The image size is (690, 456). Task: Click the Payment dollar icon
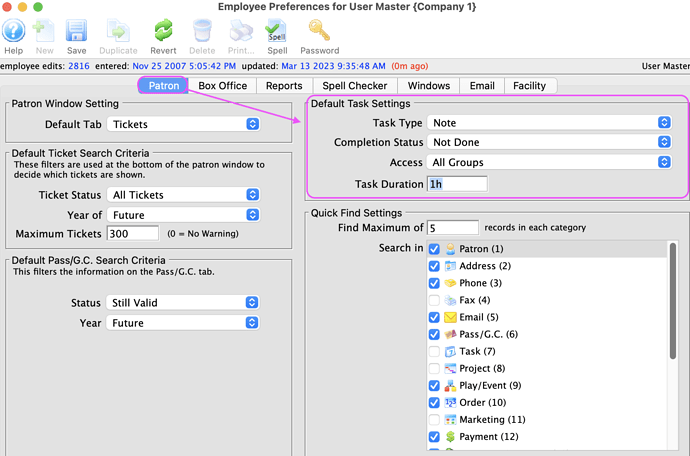(450, 437)
